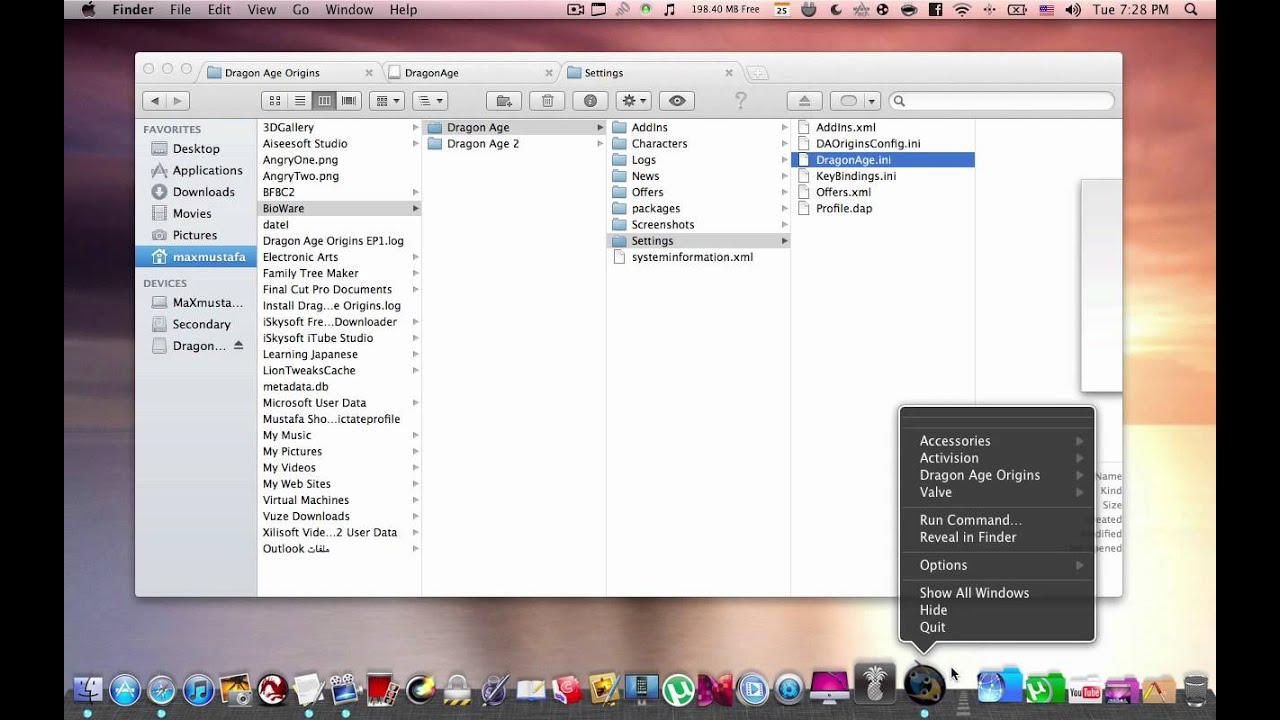
Task: Click the Finder forward navigation arrow
Action: (x=178, y=101)
